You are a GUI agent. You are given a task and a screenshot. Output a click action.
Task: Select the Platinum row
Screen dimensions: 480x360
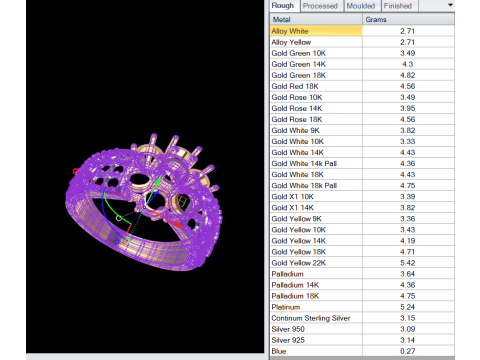click(x=362, y=307)
